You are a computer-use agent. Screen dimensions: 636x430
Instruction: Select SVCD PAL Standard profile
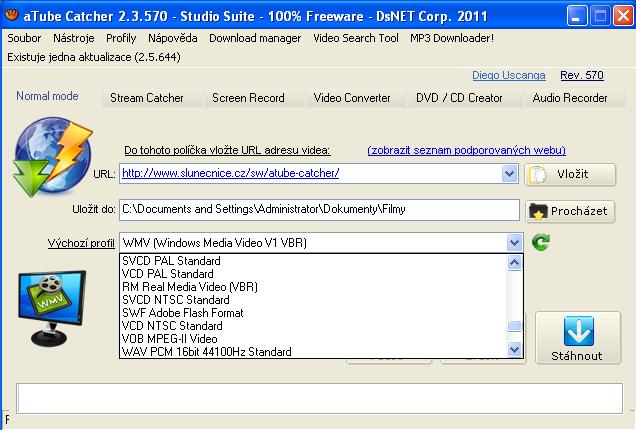tap(314, 261)
